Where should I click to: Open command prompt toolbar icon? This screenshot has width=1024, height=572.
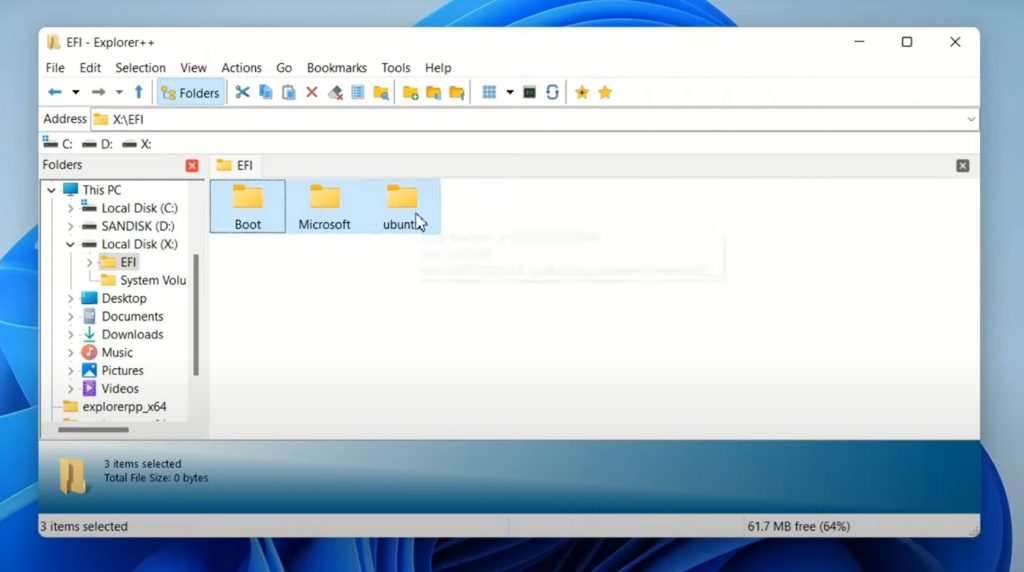pyautogui.click(x=530, y=93)
